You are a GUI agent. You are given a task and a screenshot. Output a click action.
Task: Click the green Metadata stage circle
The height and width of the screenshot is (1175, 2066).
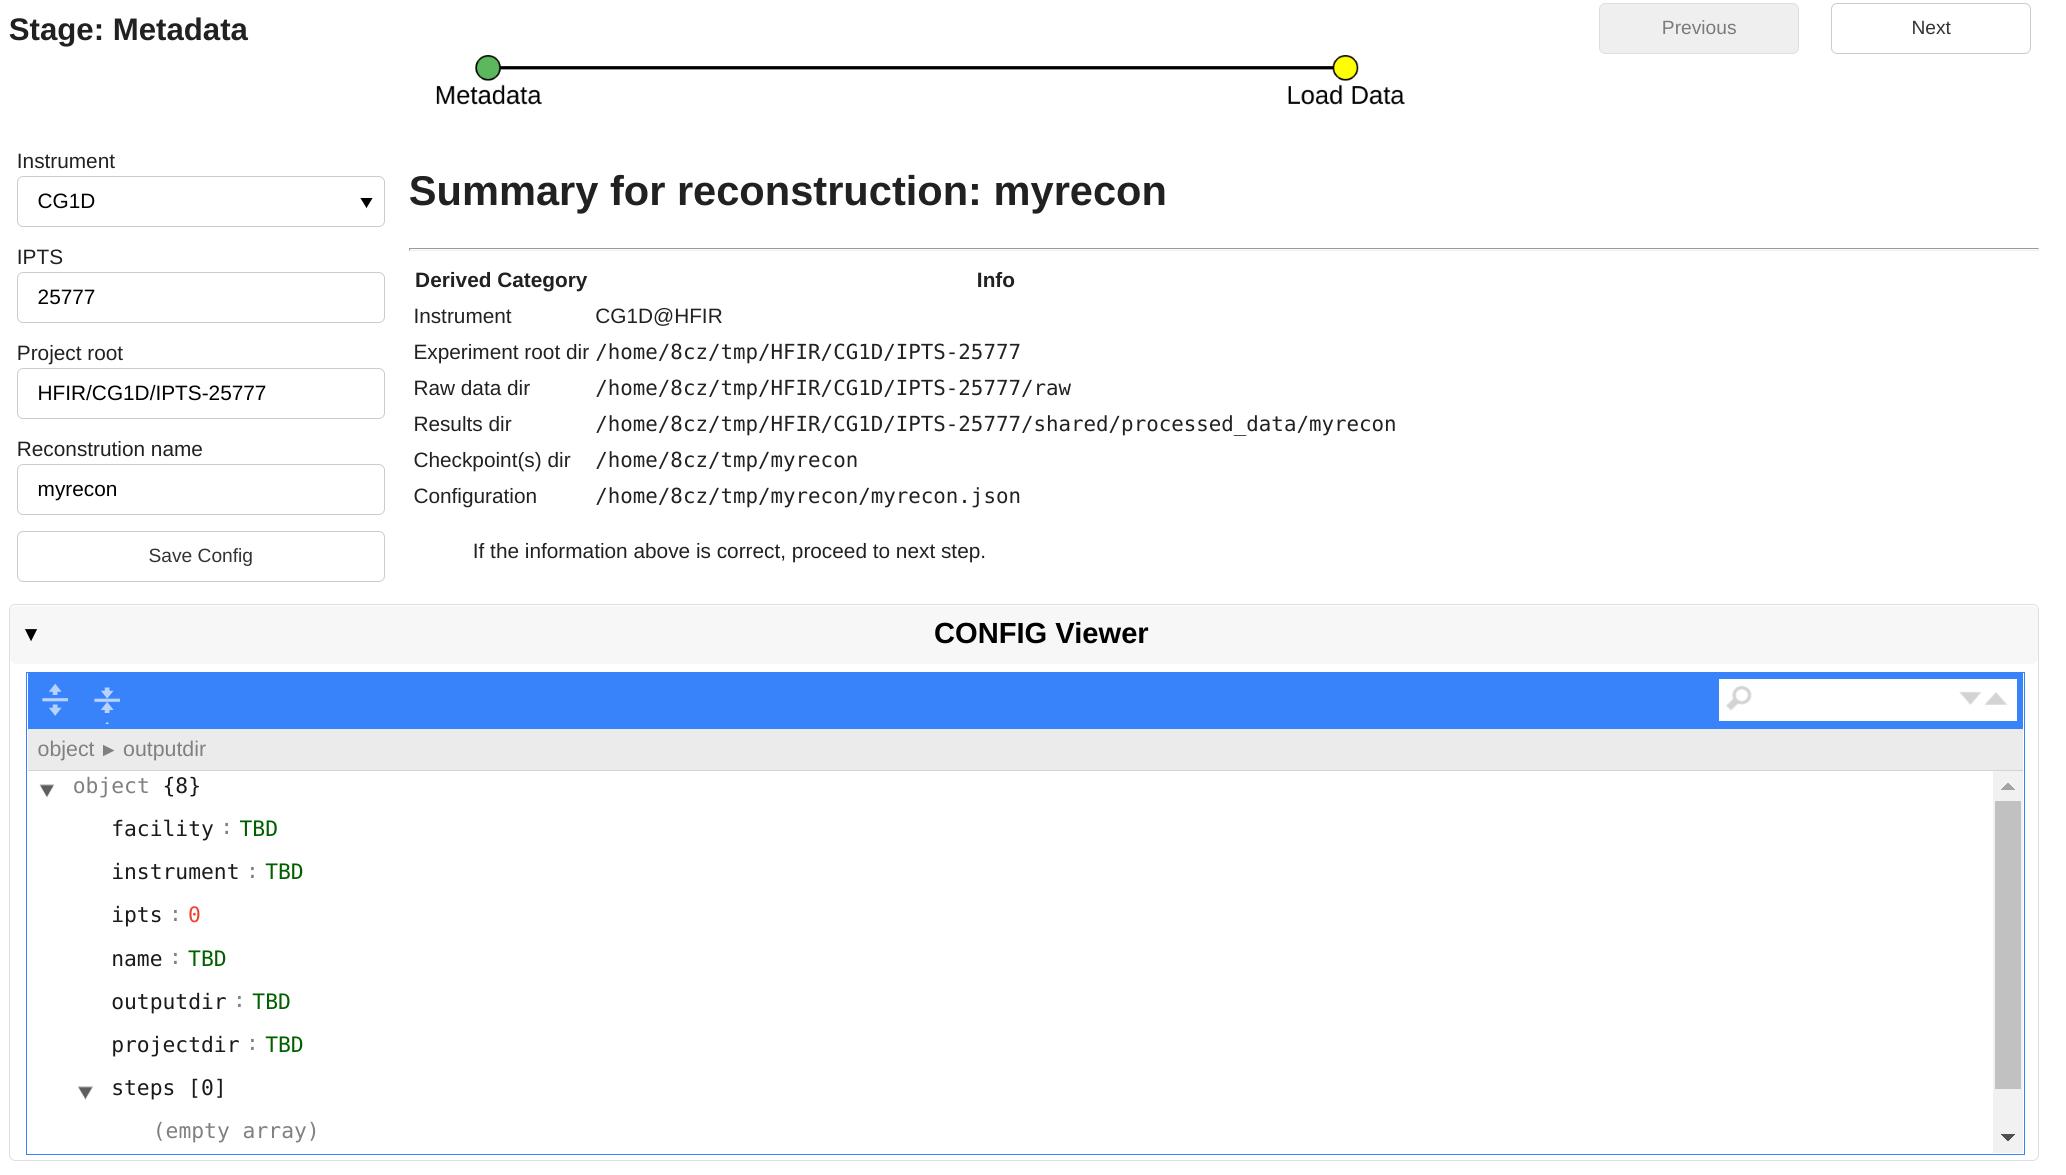tap(488, 68)
